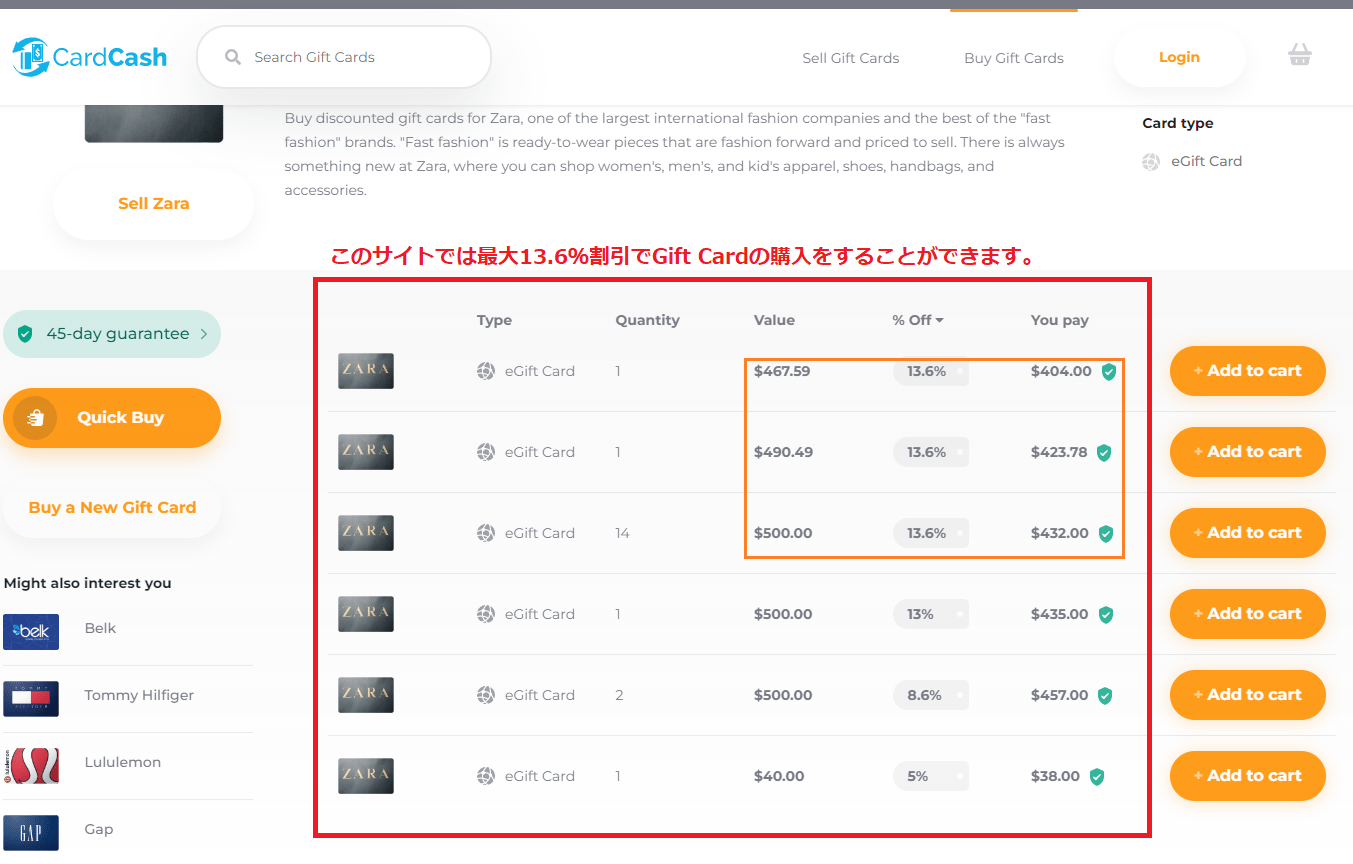Click the Belk brand logo
1353x864 pixels.
tap(31, 632)
